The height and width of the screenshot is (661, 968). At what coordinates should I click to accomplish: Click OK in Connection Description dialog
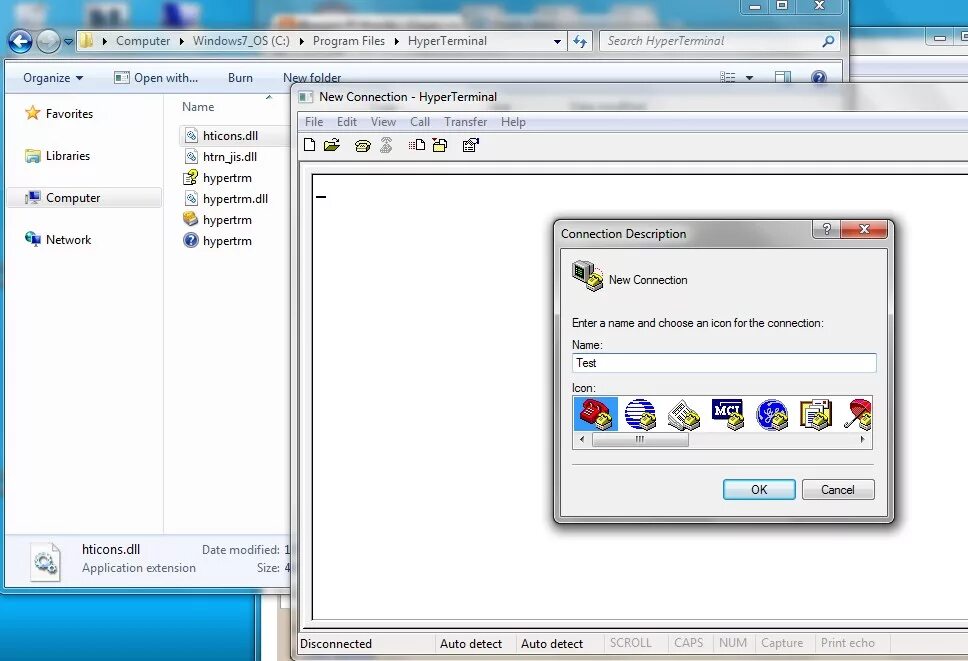point(759,489)
